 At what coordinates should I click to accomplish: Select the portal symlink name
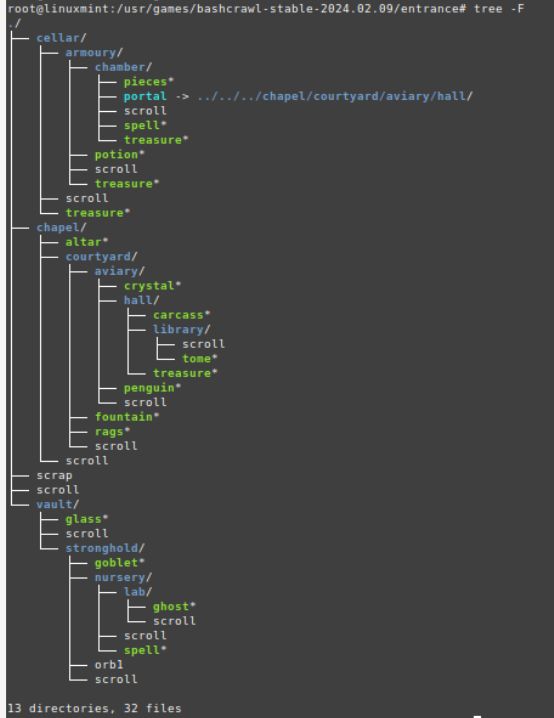click(145, 96)
